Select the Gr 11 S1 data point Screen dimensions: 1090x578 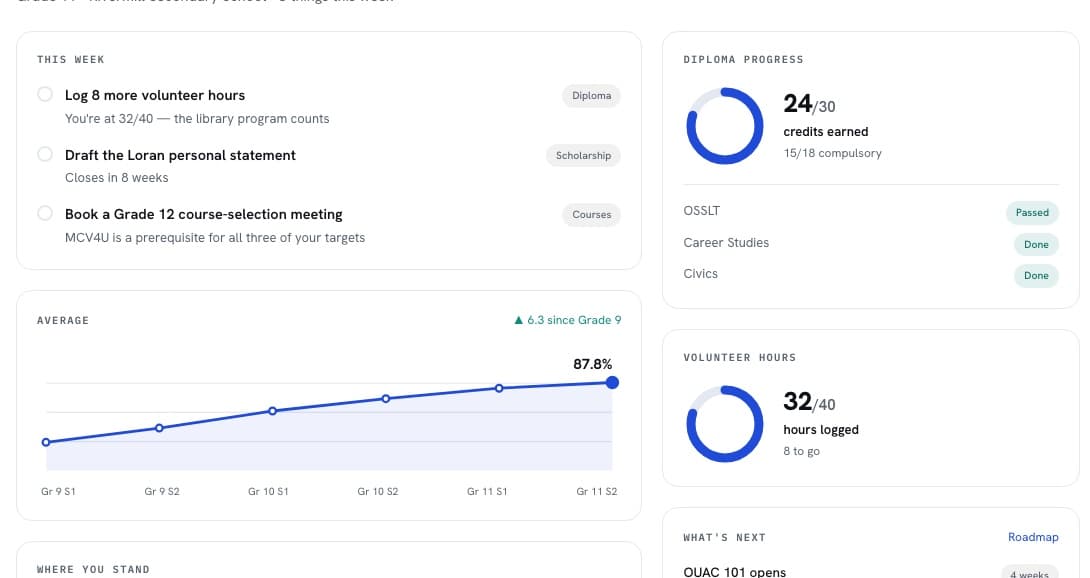click(499, 388)
